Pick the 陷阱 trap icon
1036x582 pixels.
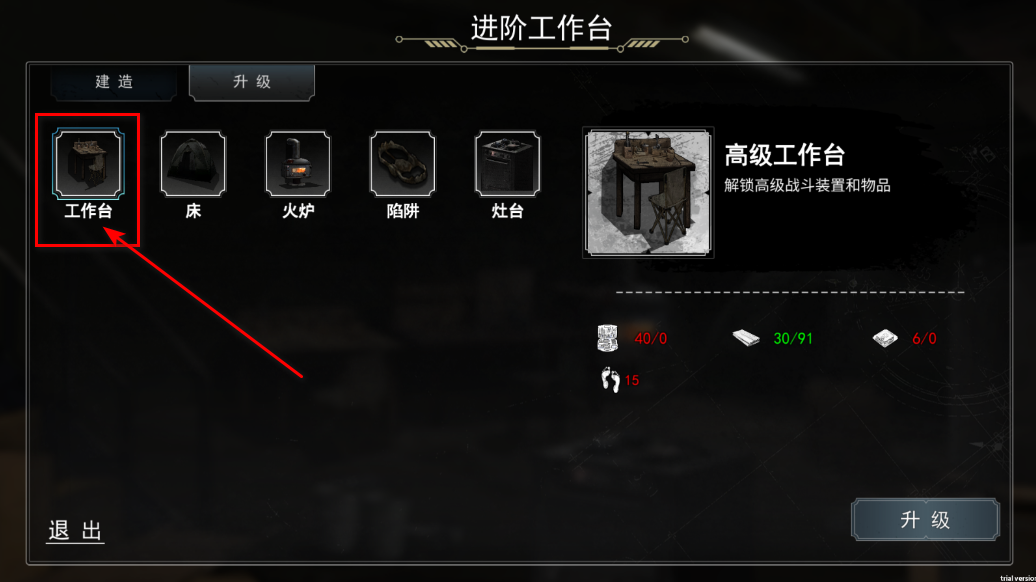pyautogui.click(x=402, y=163)
